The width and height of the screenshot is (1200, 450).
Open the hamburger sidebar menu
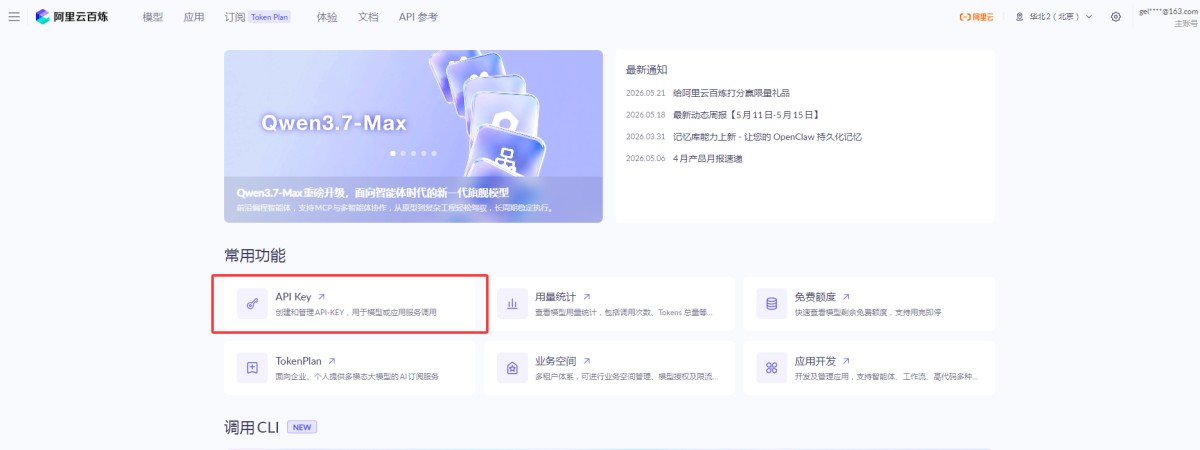14,17
